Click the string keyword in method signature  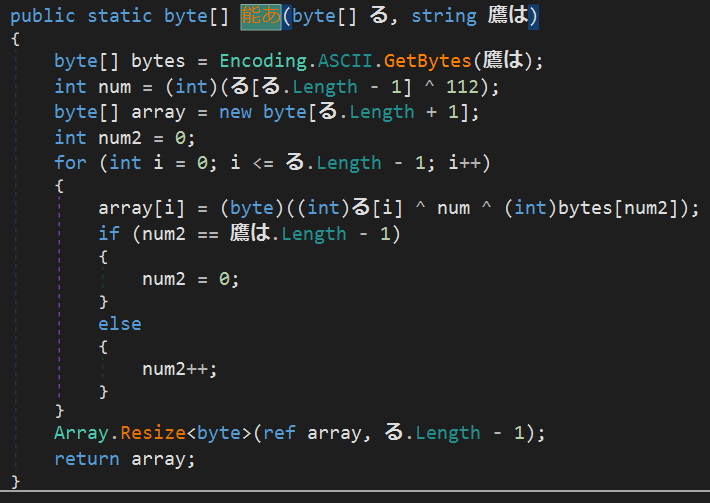444,16
